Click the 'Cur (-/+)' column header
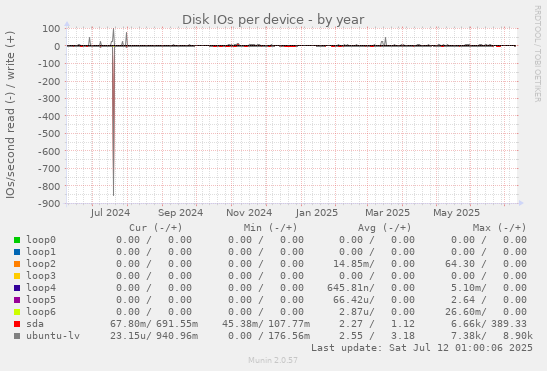The width and height of the screenshot is (547, 371). tap(156, 228)
